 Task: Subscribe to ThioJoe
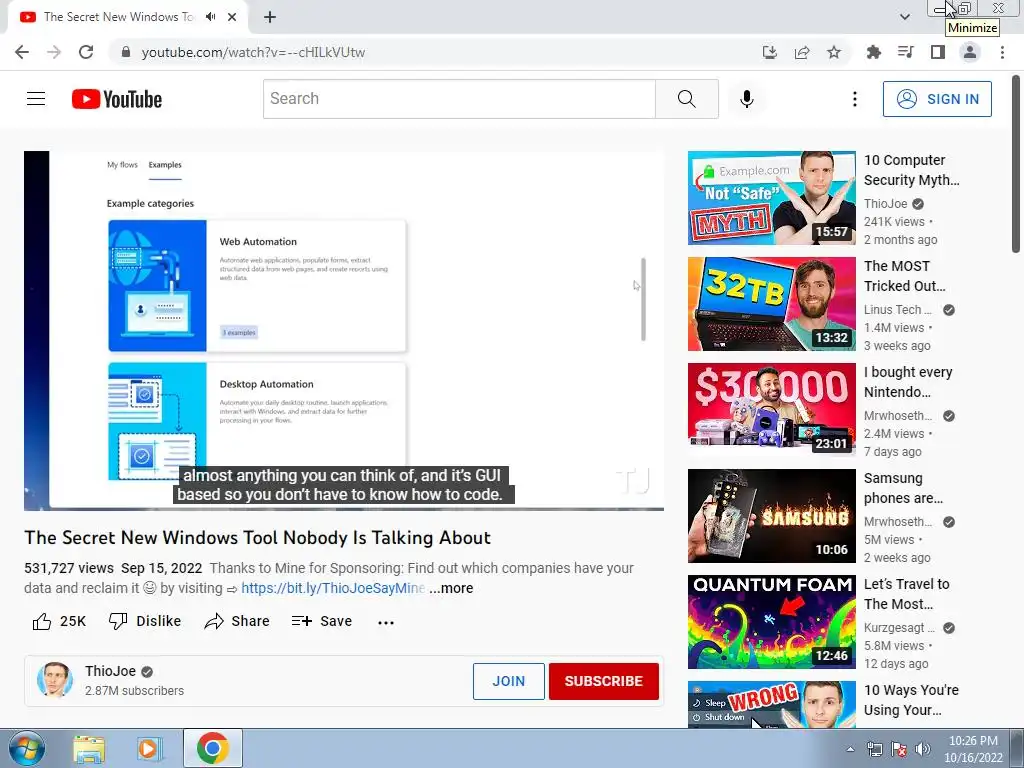[603, 681]
